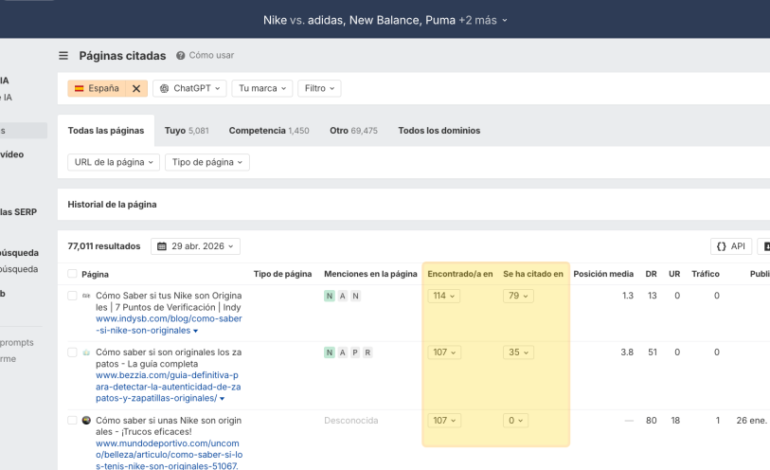The image size is (770, 470).
Task: Open the las SERP sidebar item
Action: (19, 212)
